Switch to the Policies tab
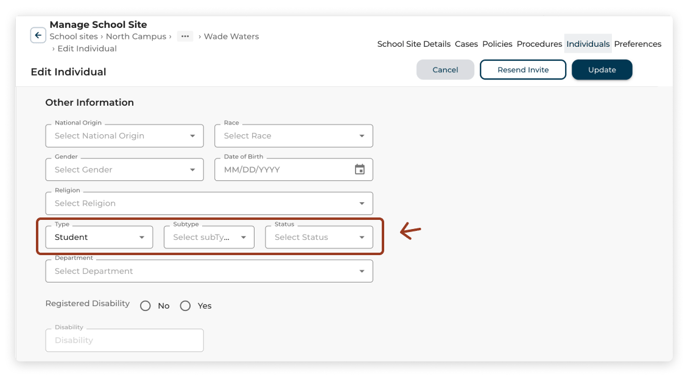The width and height of the screenshot is (688, 376). [x=497, y=44]
